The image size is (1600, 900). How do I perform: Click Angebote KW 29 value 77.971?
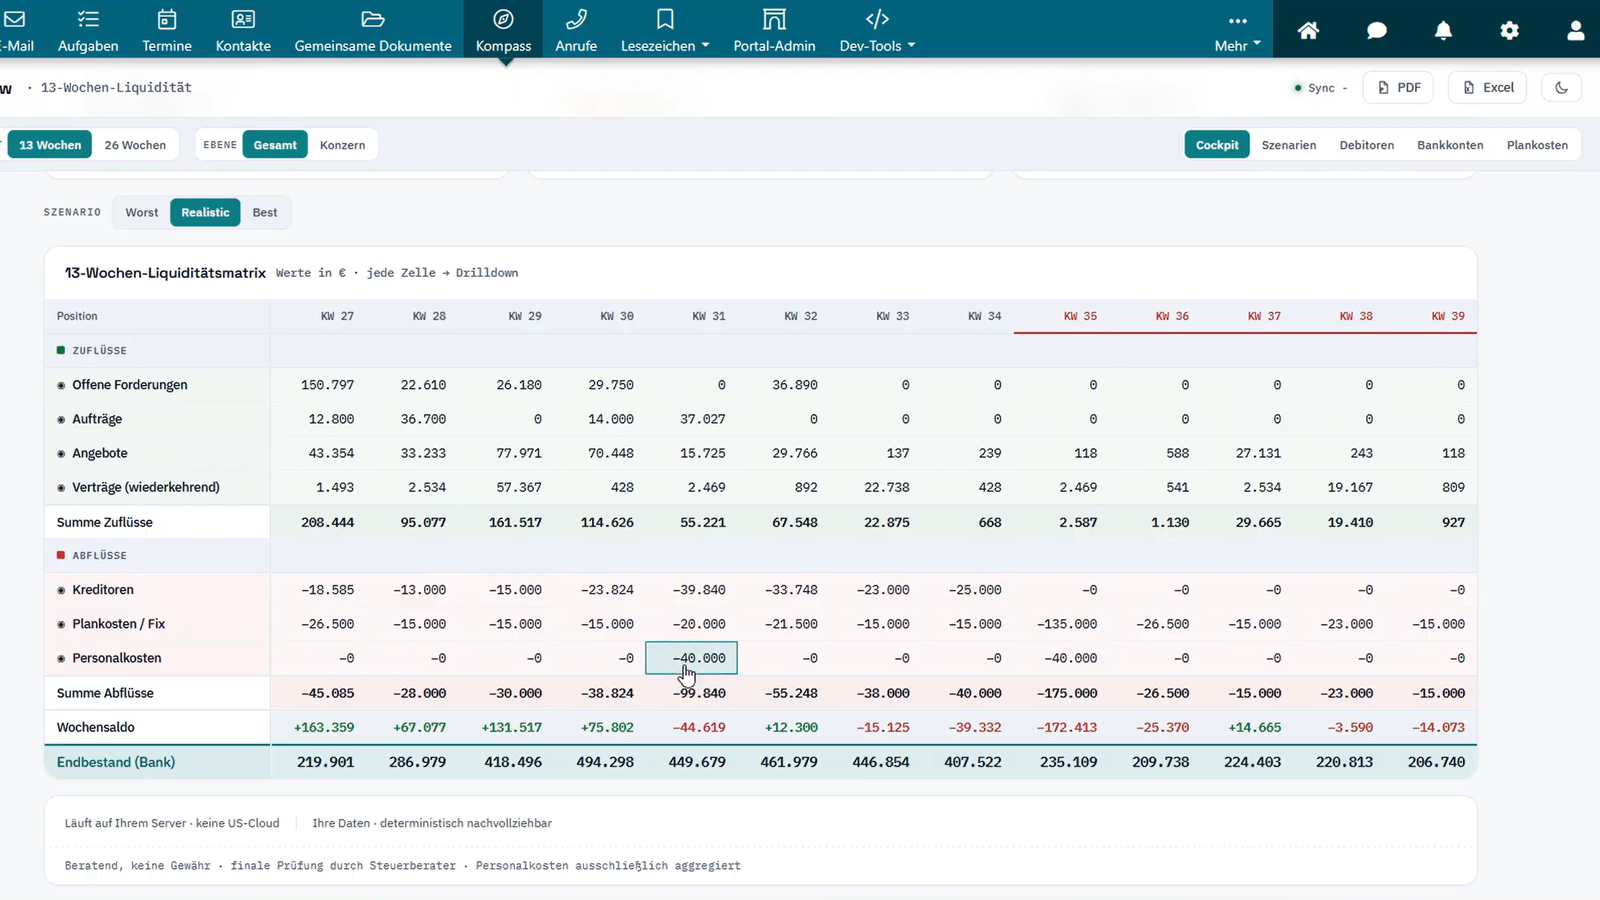tap(519, 453)
